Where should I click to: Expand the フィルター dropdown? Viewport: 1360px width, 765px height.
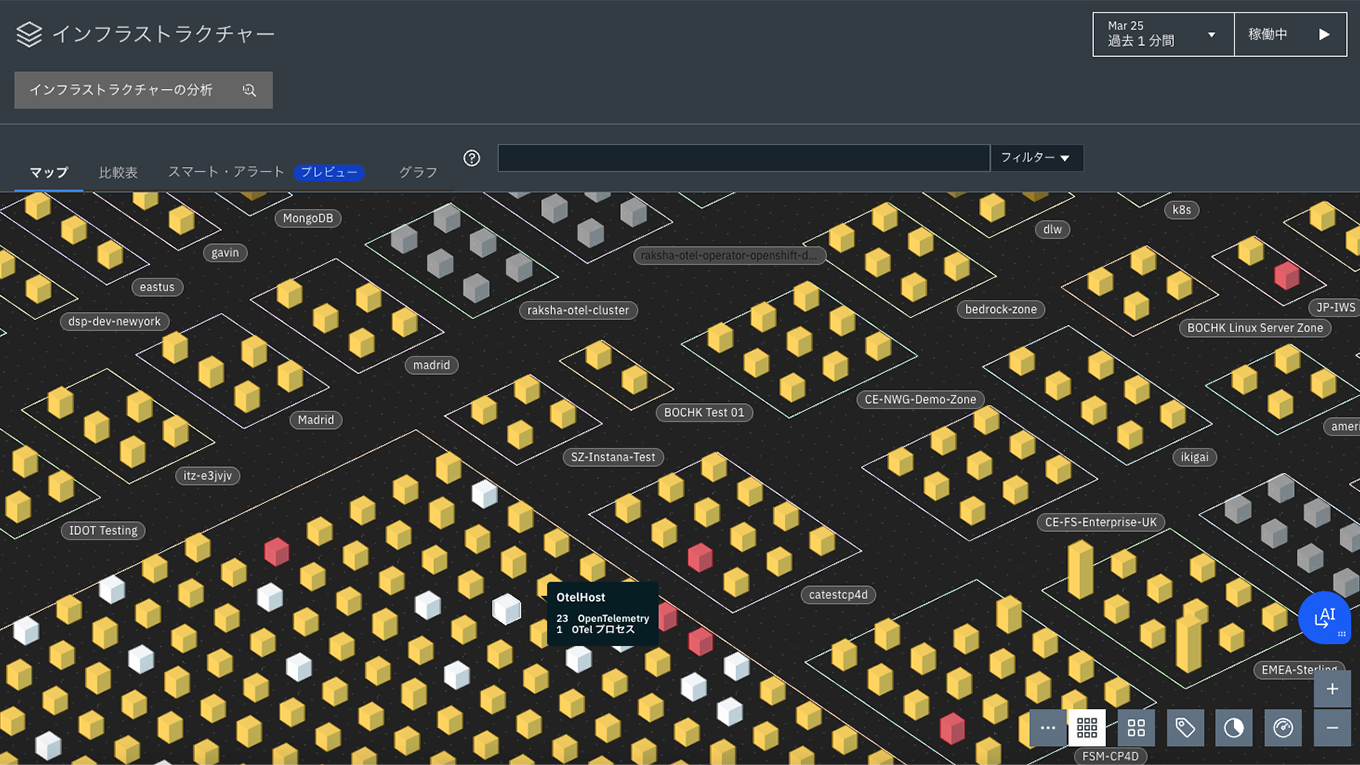(x=1036, y=158)
